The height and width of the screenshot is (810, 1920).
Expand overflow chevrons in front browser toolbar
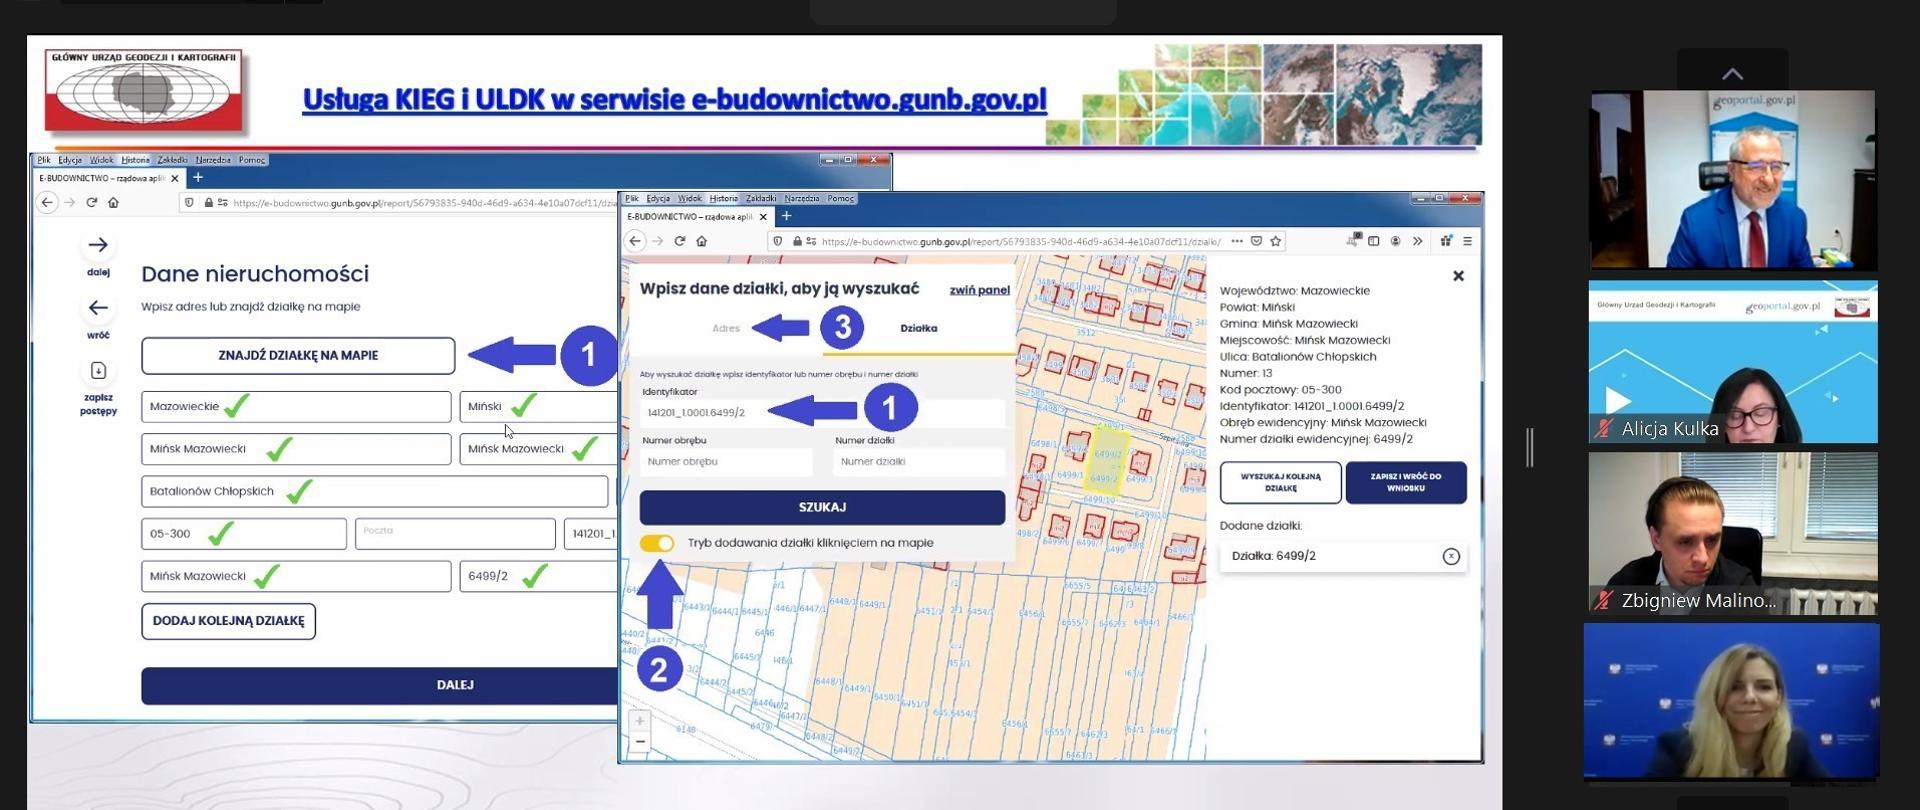pos(1418,241)
